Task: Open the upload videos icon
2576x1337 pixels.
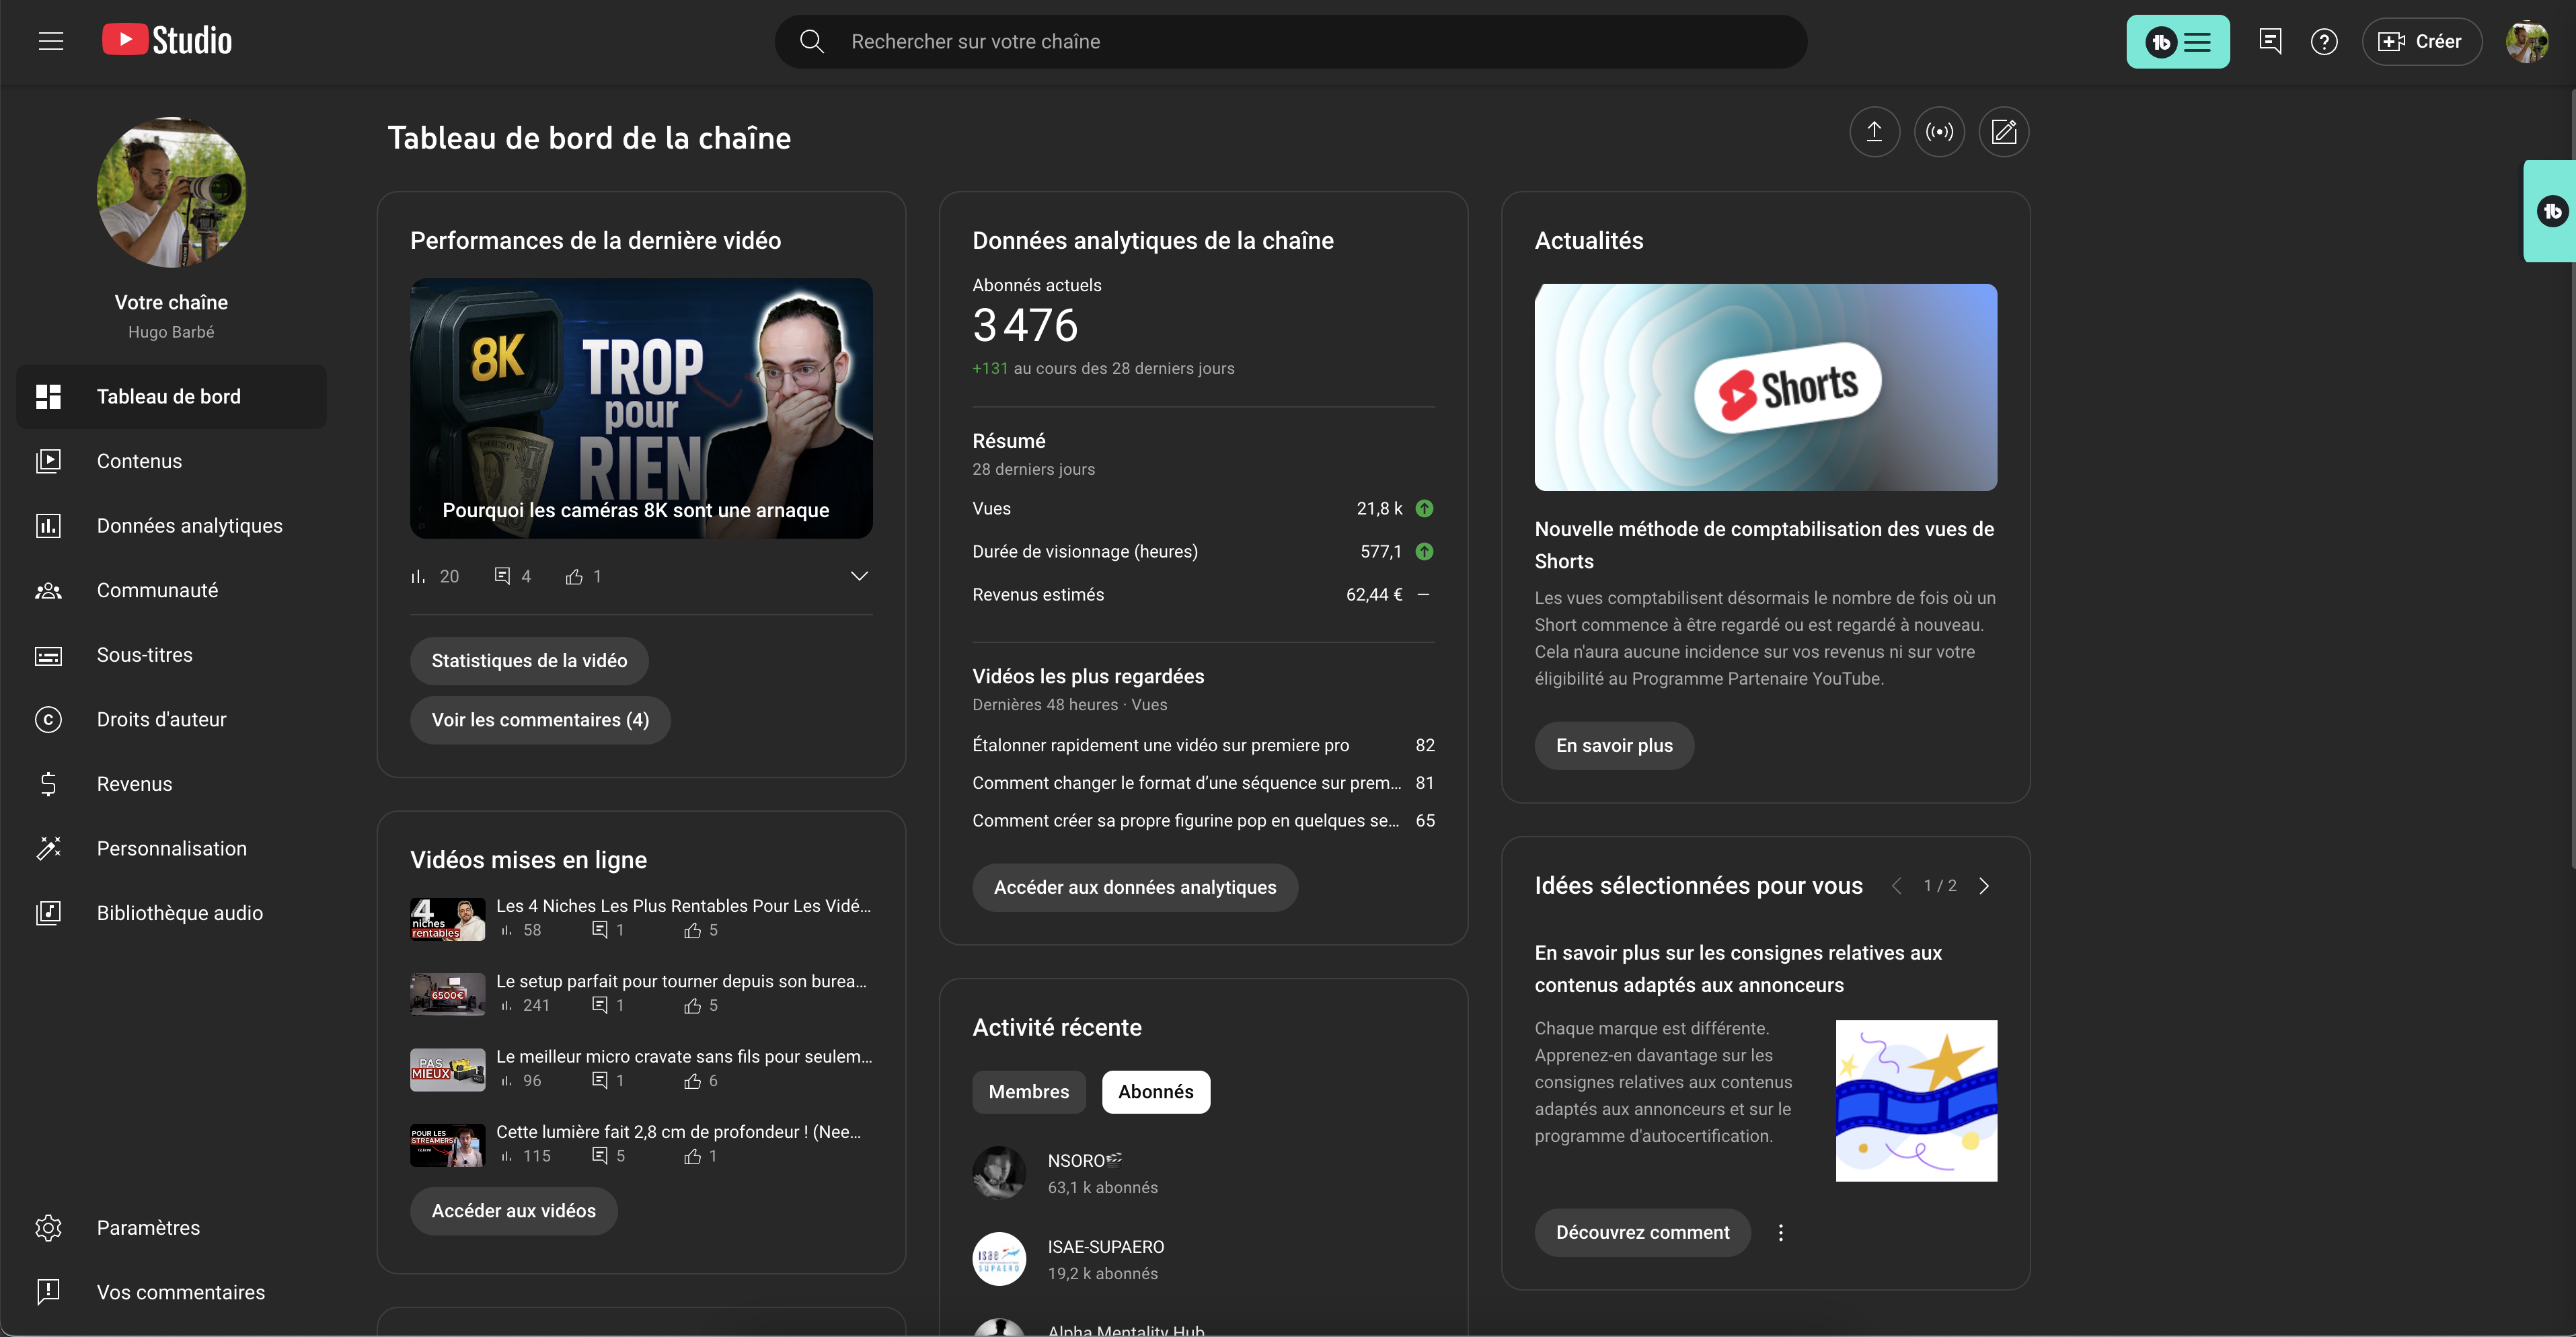Action: [1874, 131]
